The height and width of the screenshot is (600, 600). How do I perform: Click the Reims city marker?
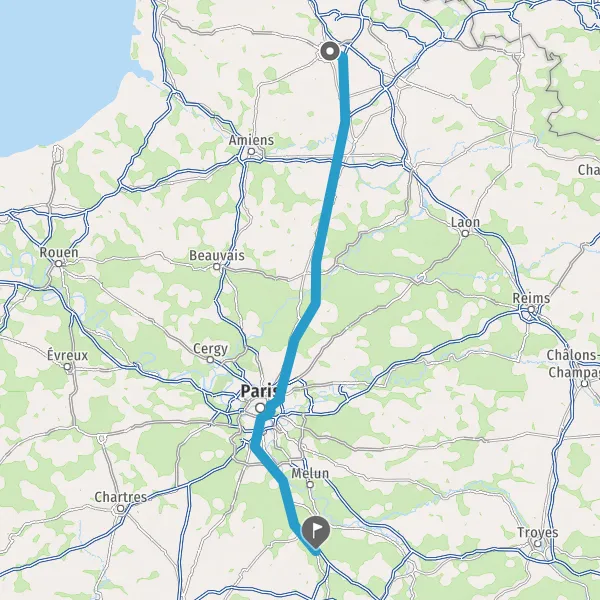[x=531, y=309]
